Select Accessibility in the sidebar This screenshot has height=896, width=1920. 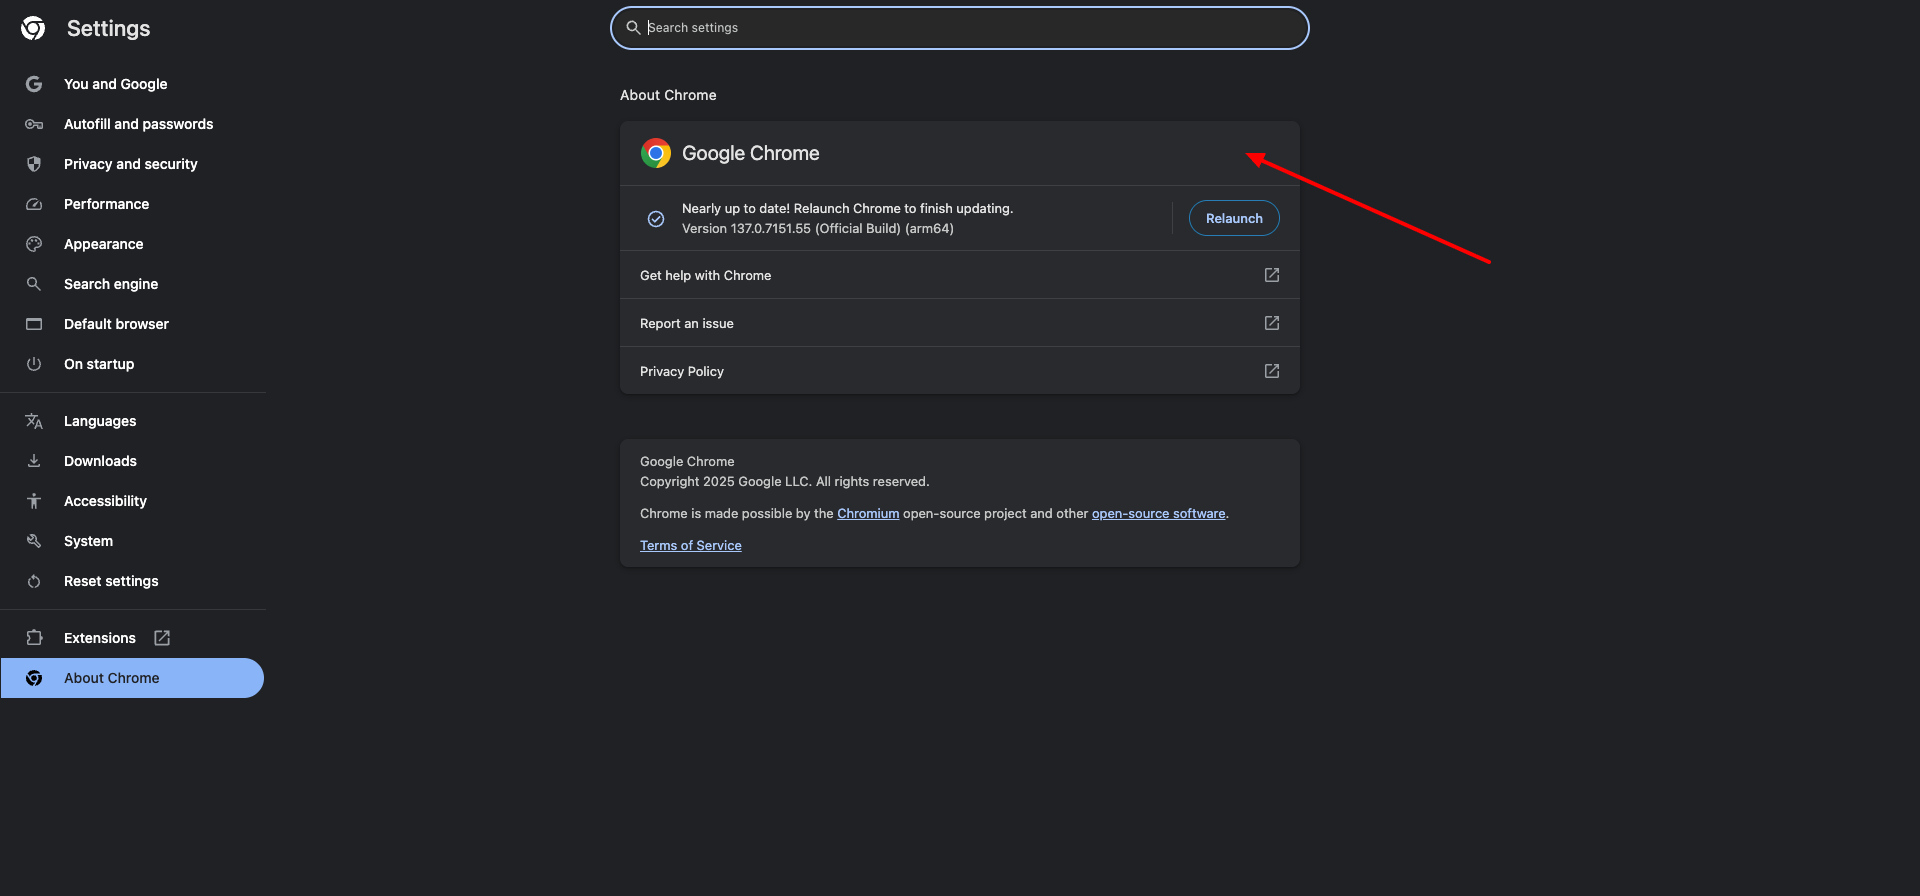(132, 501)
